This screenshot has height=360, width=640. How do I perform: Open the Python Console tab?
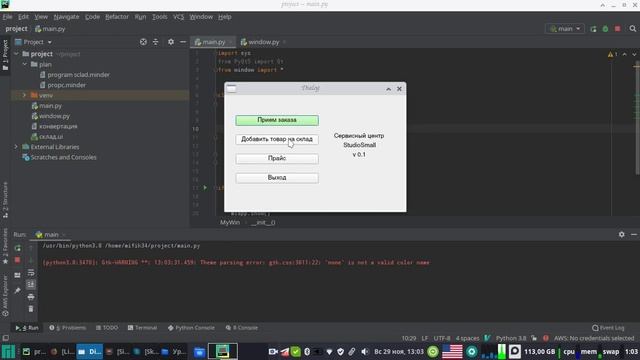click(x=191, y=328)
